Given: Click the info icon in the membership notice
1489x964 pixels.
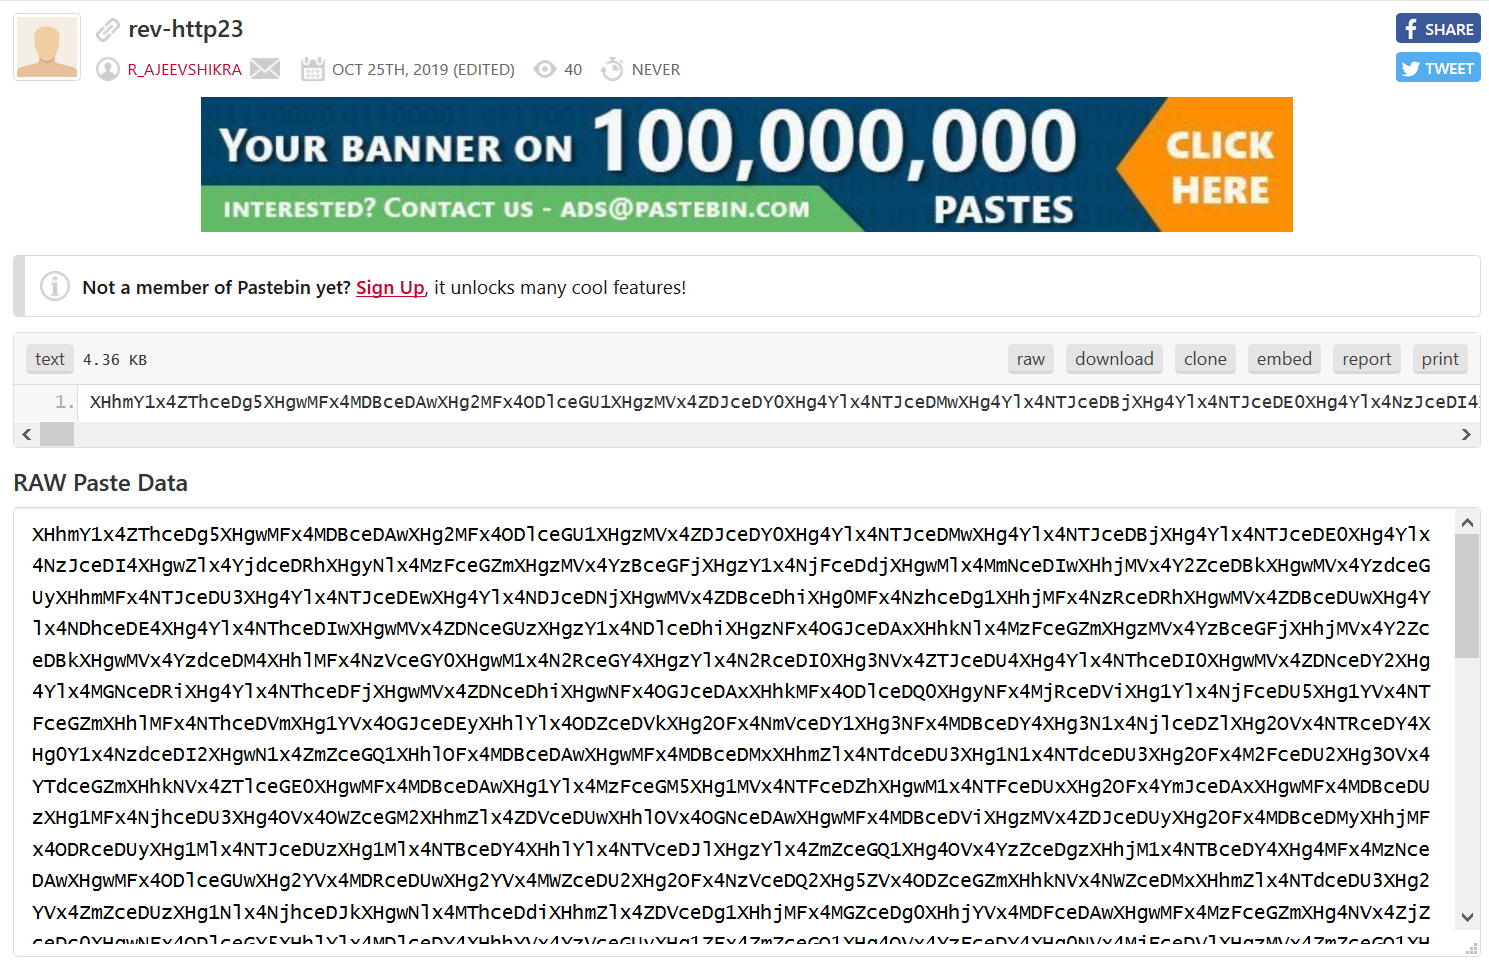Looking at the screenshot, I should point(55,286).
